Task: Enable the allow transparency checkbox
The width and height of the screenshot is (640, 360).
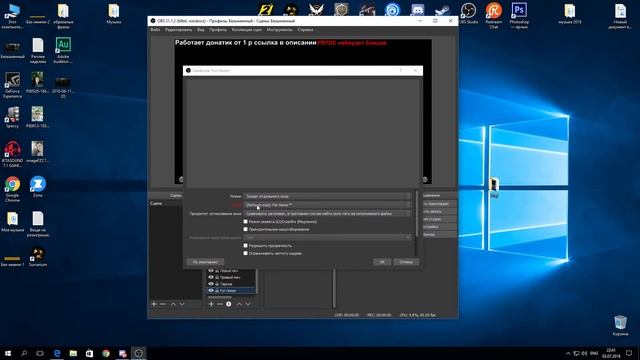Action: pos(245,246)
